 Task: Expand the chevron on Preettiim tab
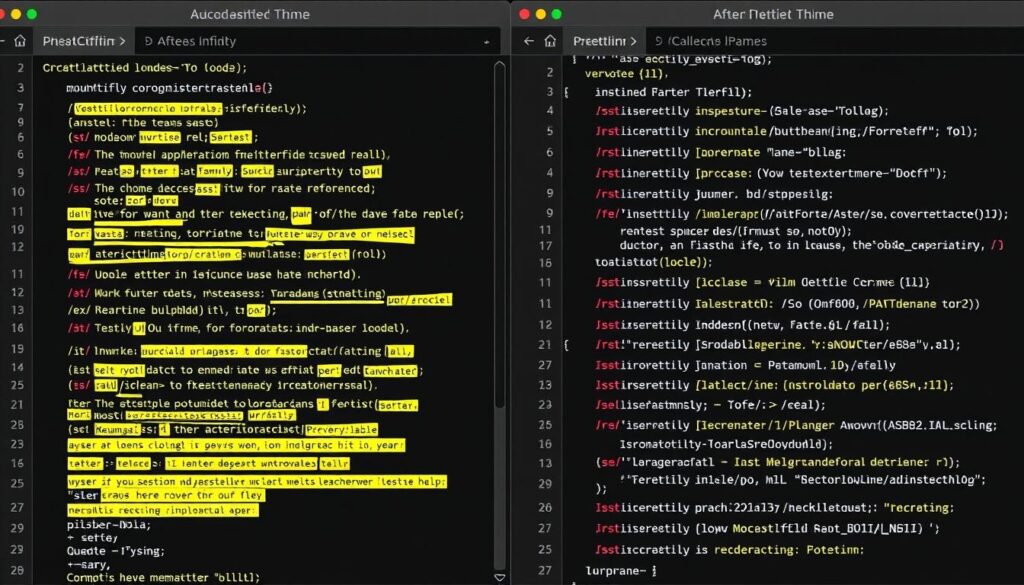(632, 41)
